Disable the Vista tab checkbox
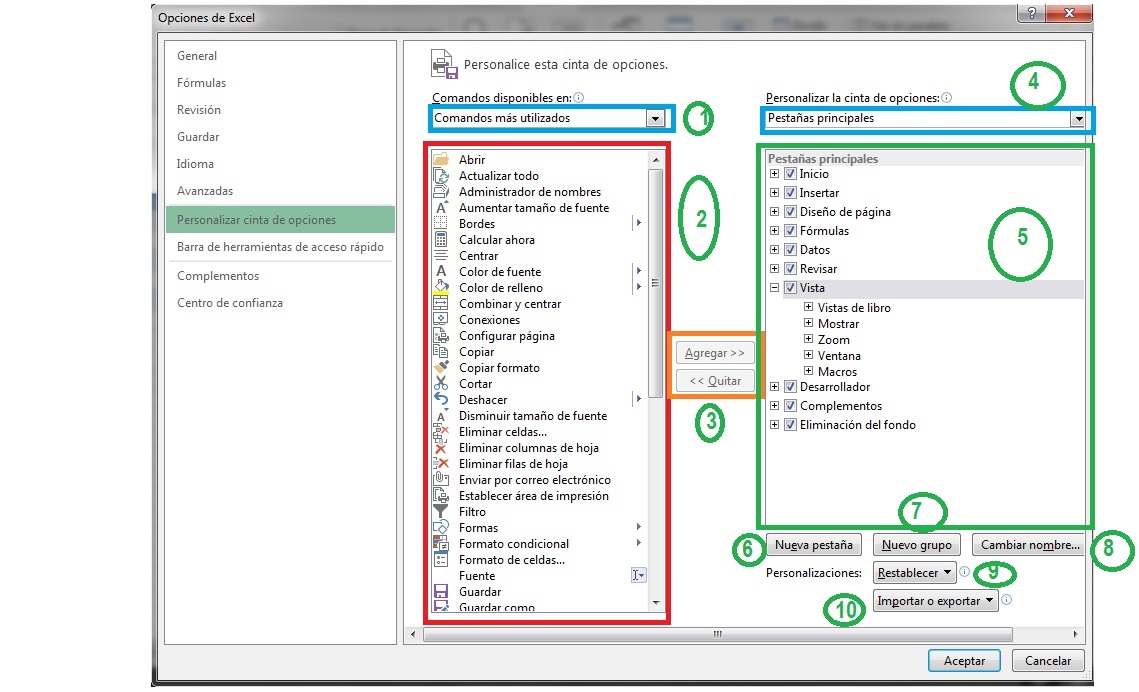1139x692 pixels. point(789,287)
